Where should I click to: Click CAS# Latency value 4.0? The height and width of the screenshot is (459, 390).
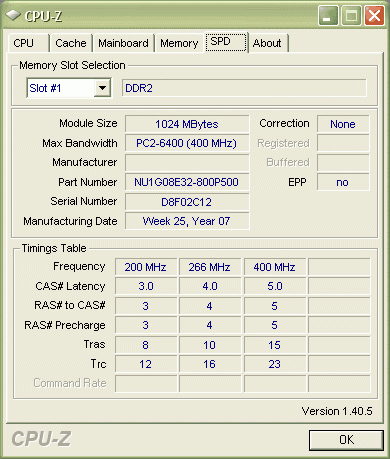click(x=210, y=286)
